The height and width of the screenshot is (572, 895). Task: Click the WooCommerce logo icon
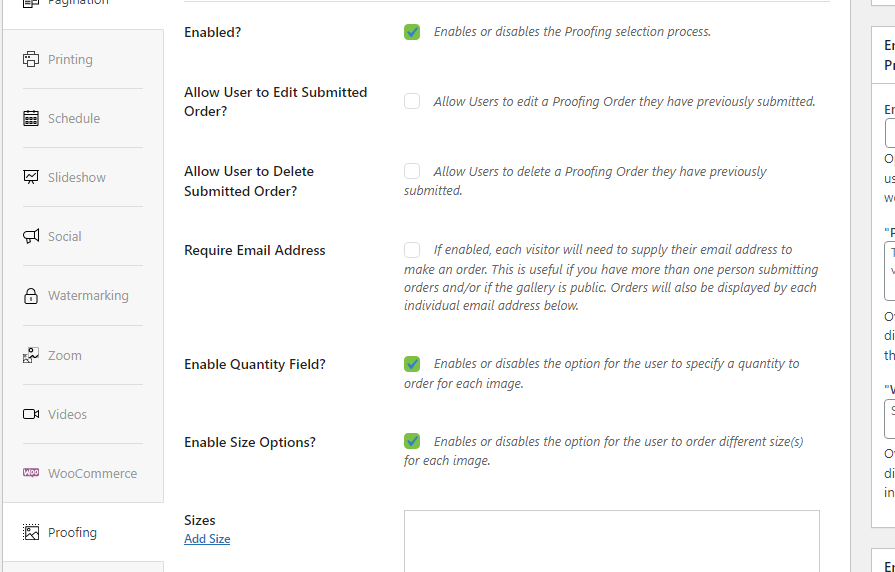click(x=31, y=473)
